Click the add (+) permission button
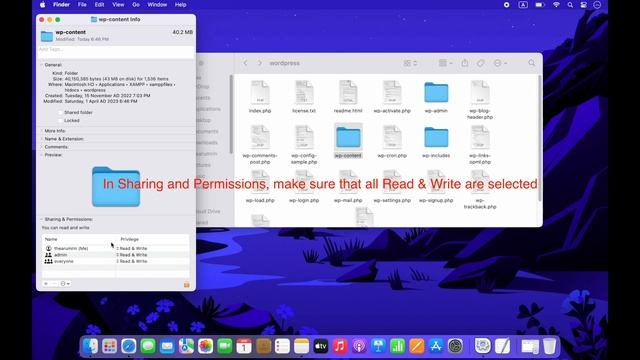The image size is (640, 360). [x=46, y=283]
